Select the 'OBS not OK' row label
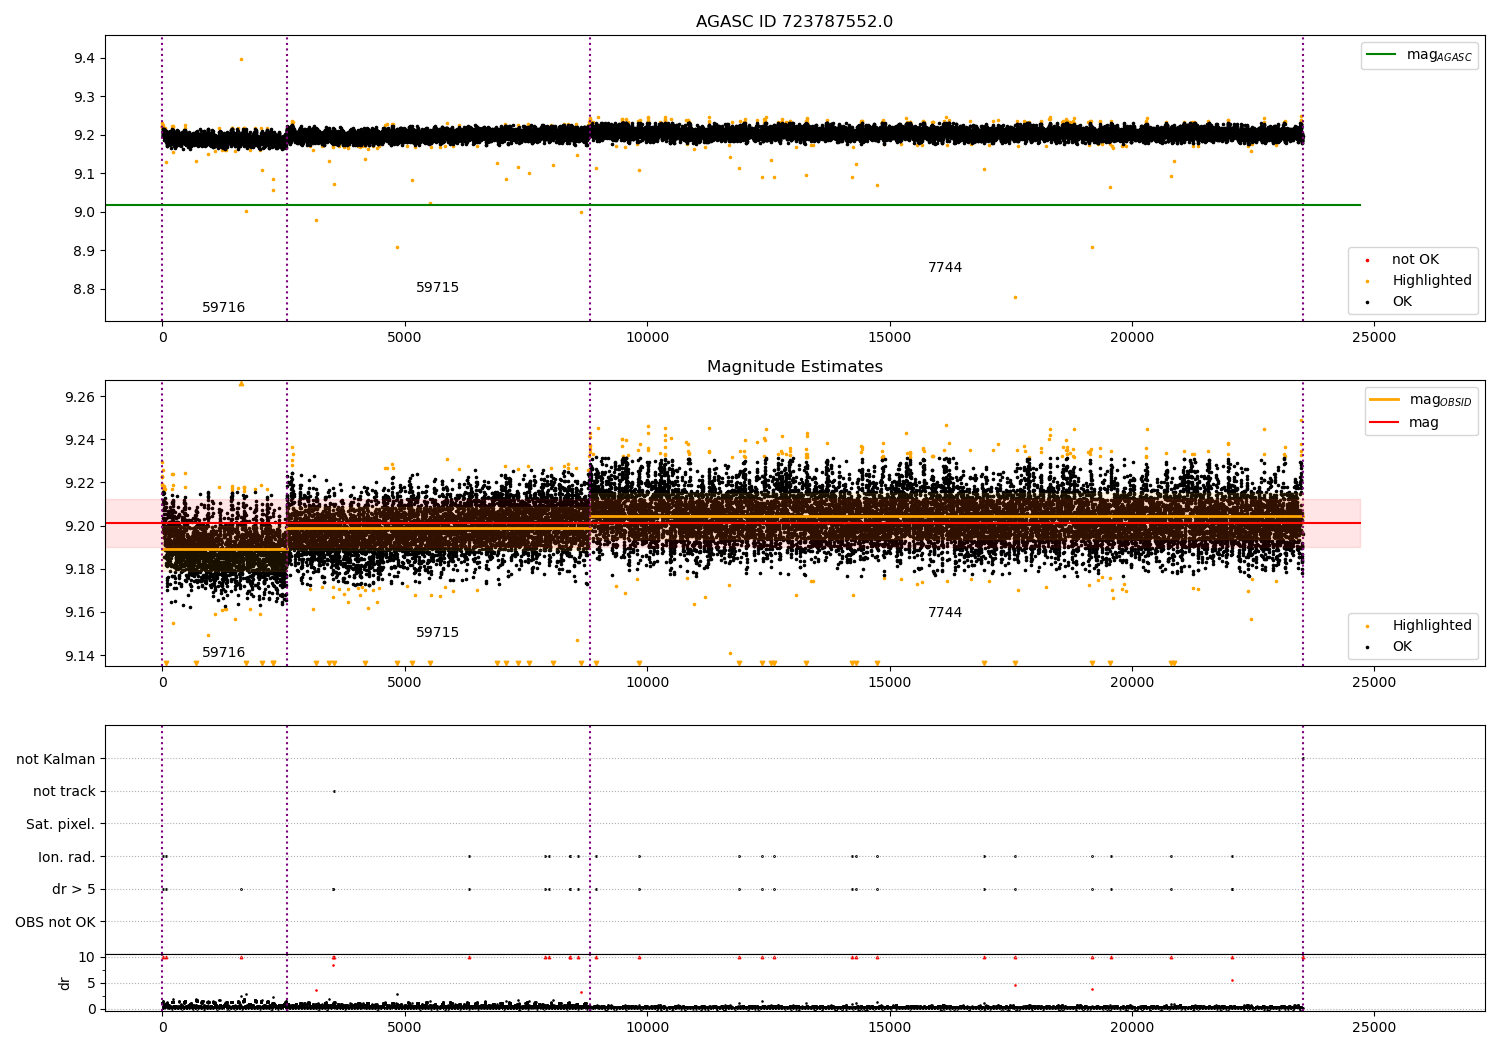This screenshot has width=1500, height=1050. coord(55,922)
